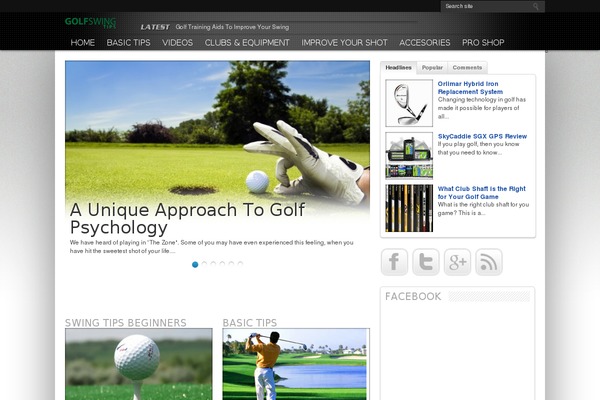Open What Club Shaft Is the Right article

coord(482,193)
